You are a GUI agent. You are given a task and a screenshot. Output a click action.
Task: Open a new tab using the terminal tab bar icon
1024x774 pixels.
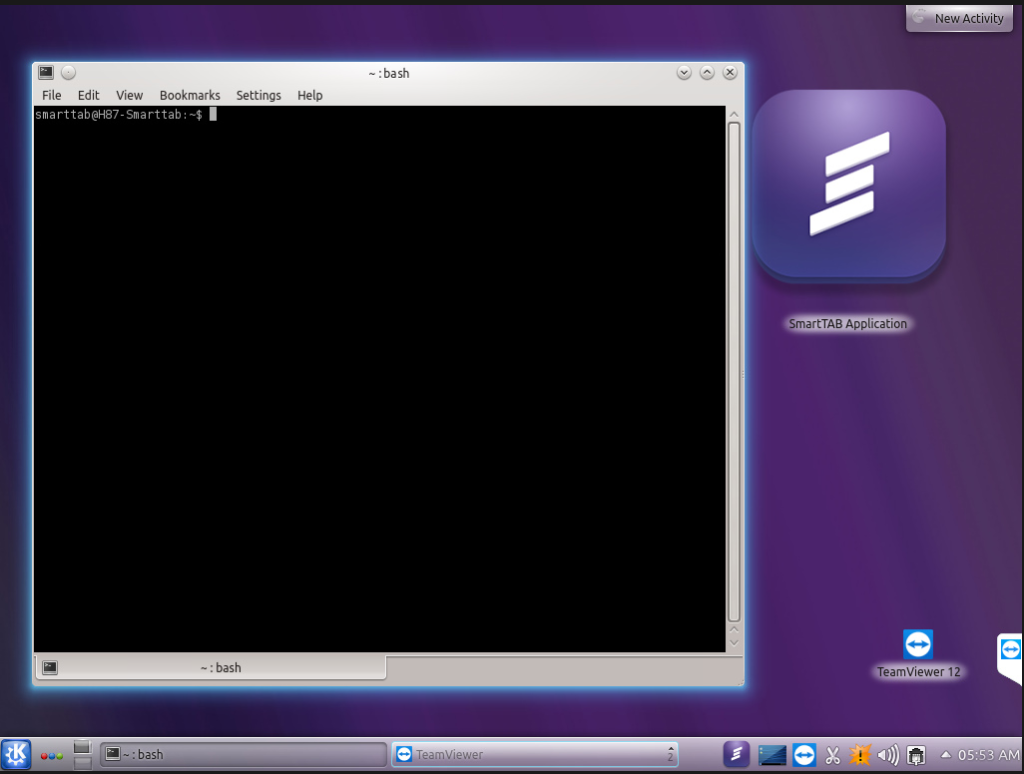pyautogui.click(x=47, y=667)
